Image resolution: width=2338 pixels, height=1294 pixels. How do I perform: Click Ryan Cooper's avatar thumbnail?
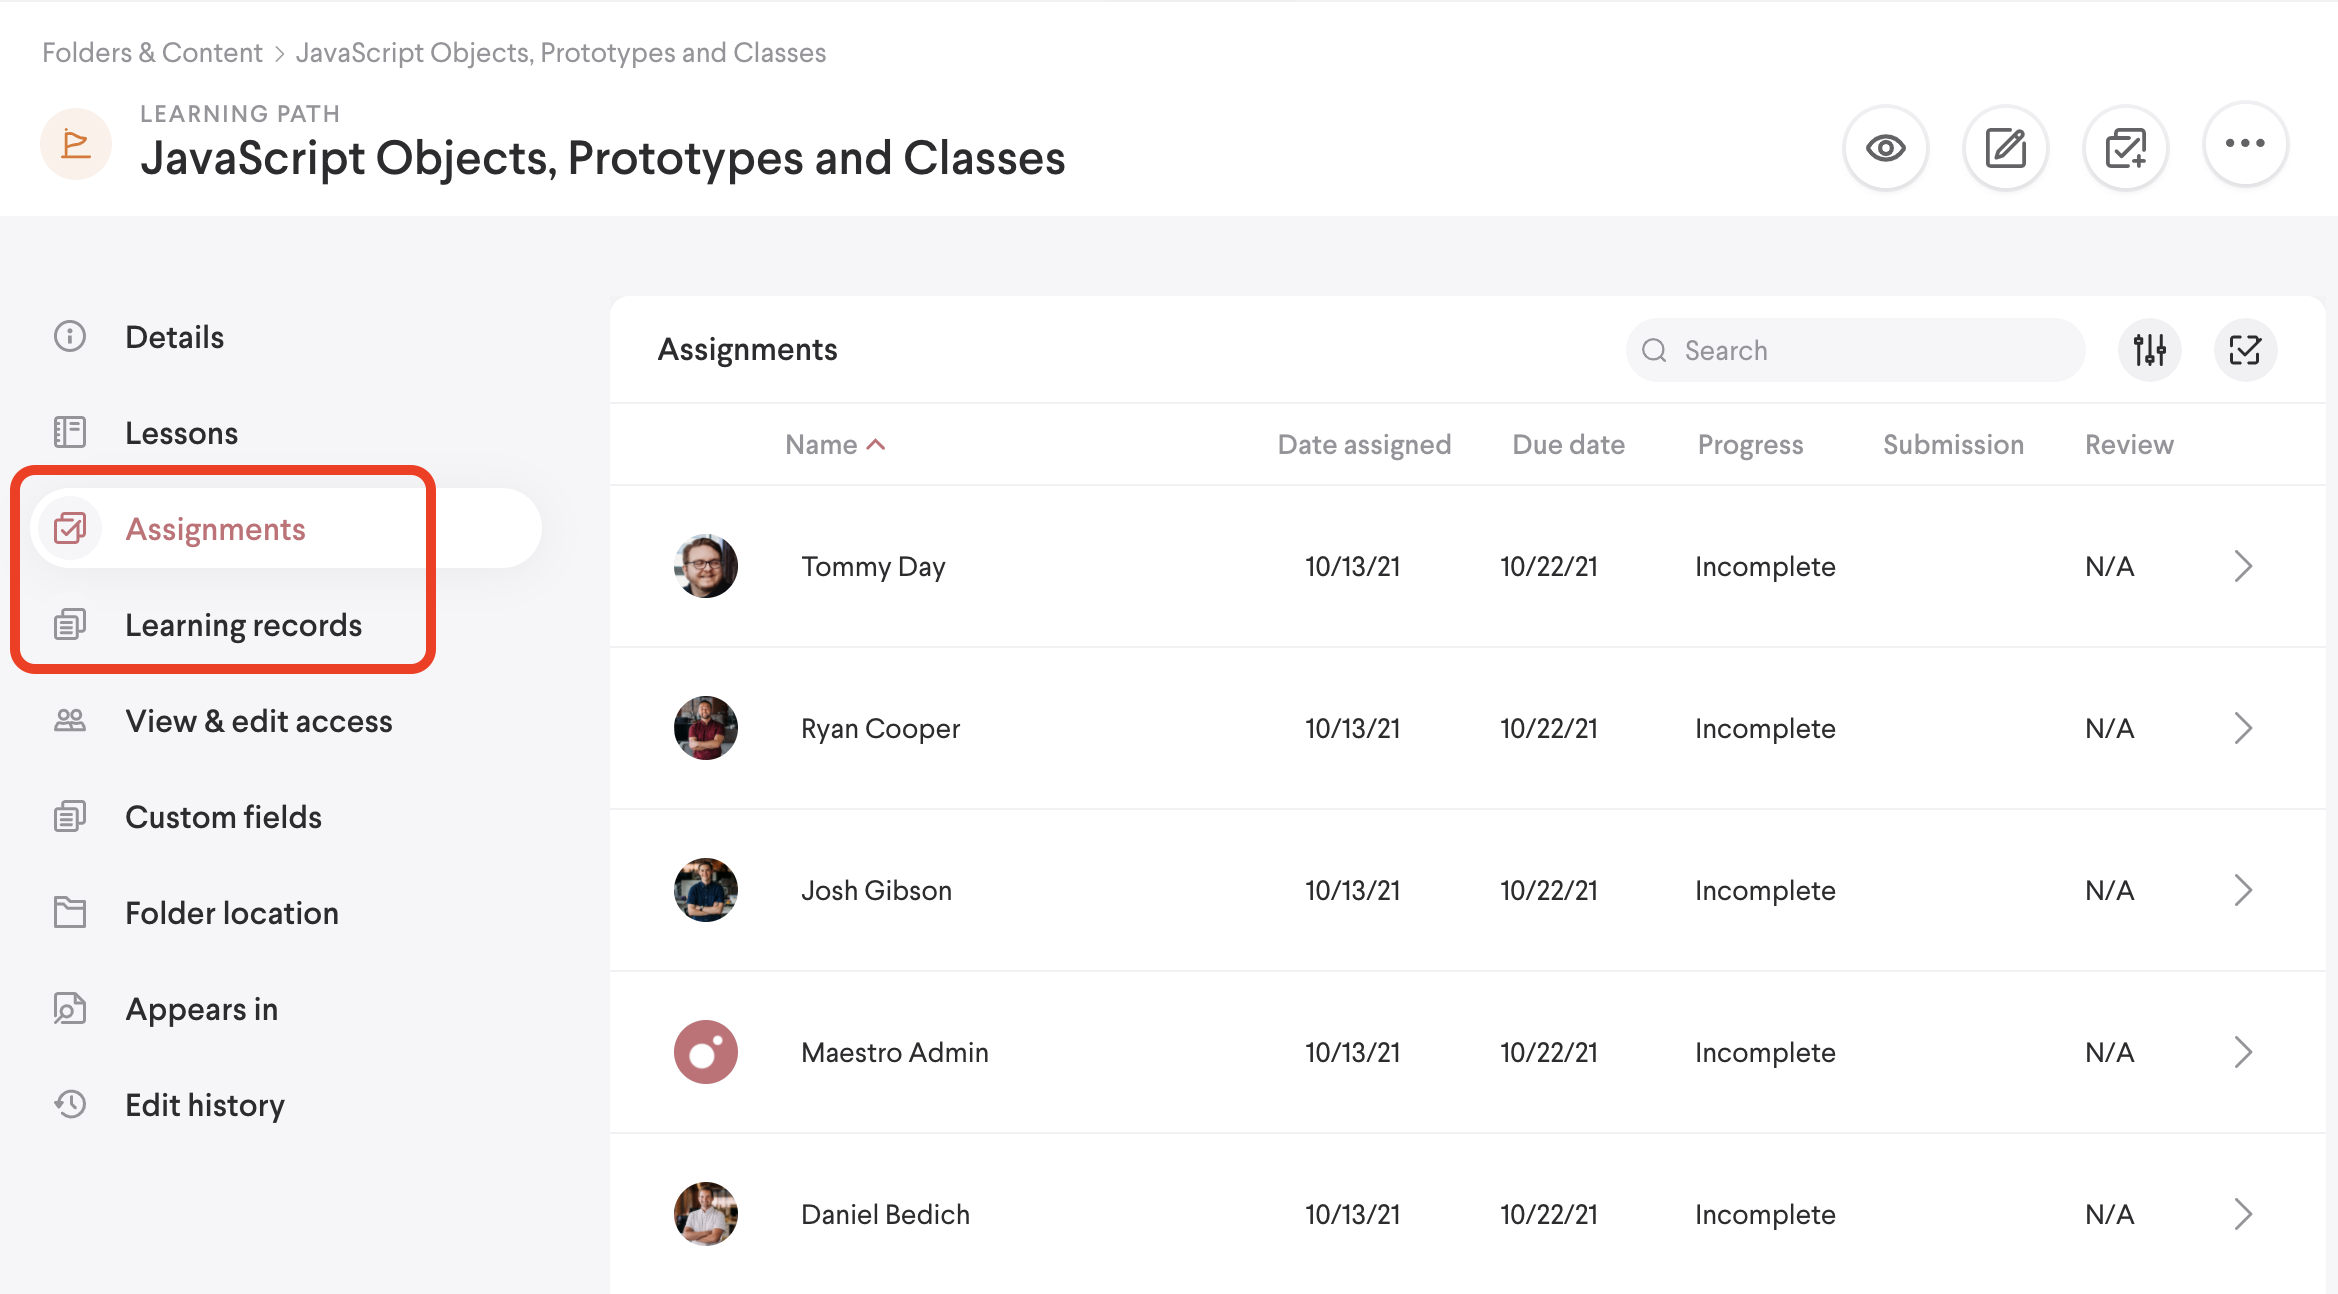(706, 728)
